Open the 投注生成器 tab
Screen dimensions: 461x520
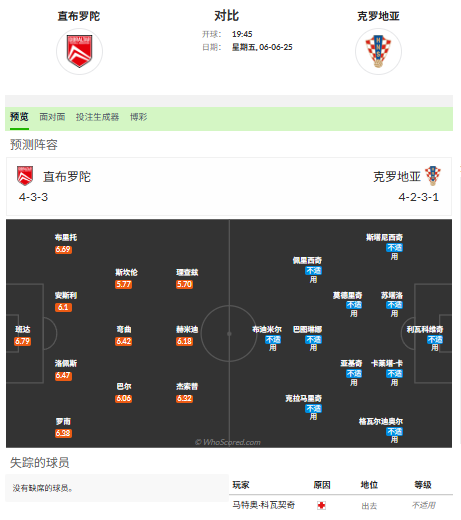97,117
